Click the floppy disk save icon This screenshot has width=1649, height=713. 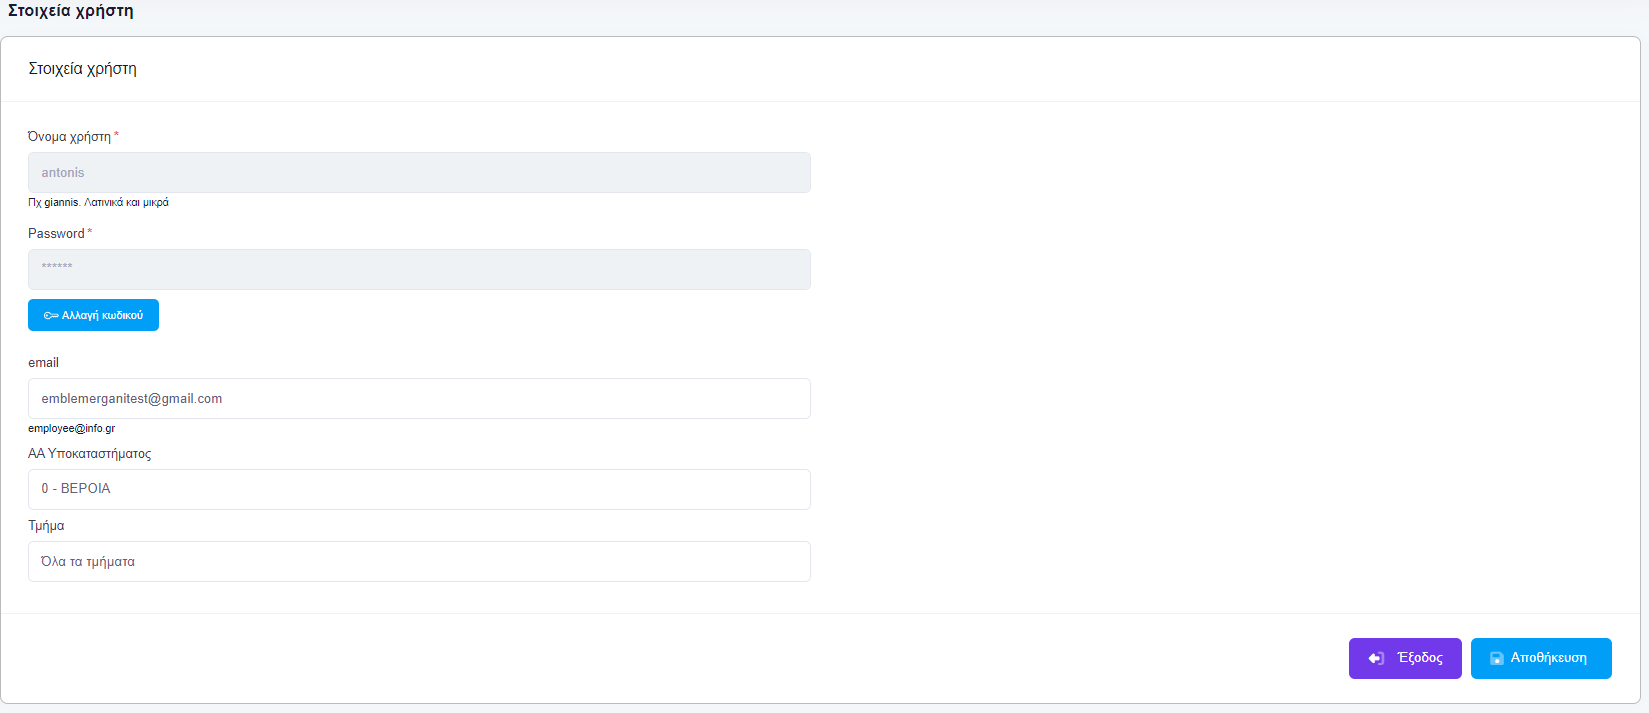(1496, 658)
